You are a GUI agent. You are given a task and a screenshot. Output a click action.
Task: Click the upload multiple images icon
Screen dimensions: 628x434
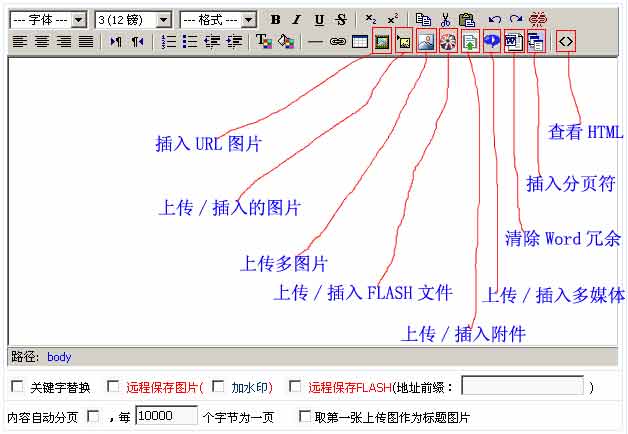[425, 42]
